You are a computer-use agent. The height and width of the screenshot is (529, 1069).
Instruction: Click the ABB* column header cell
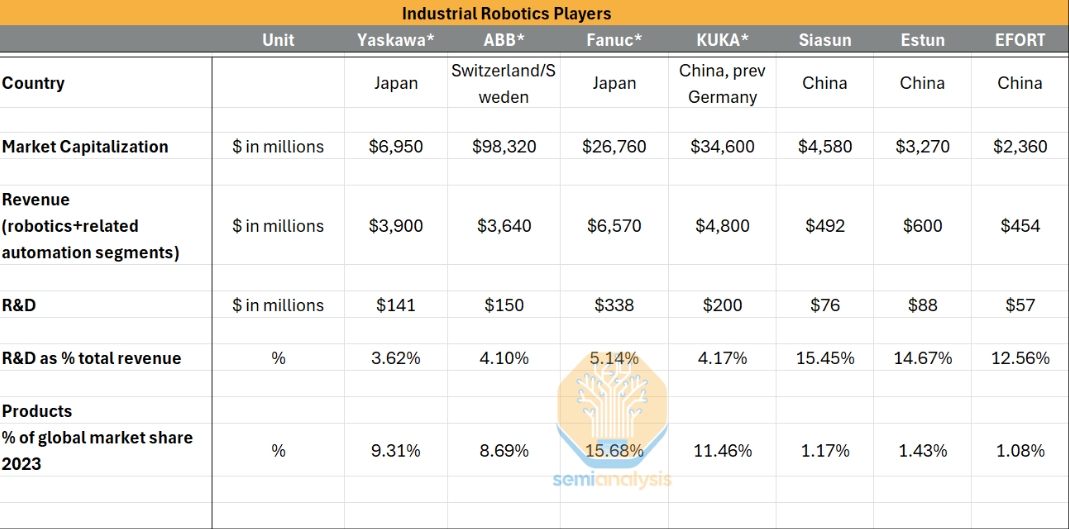504,40
